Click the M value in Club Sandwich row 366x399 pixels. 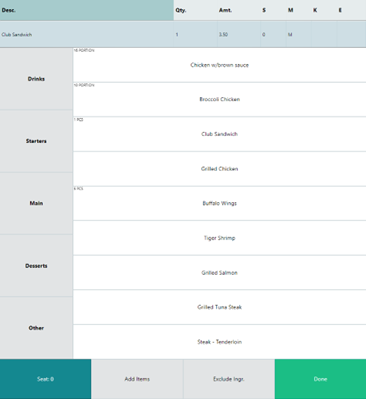coord(290,35)
